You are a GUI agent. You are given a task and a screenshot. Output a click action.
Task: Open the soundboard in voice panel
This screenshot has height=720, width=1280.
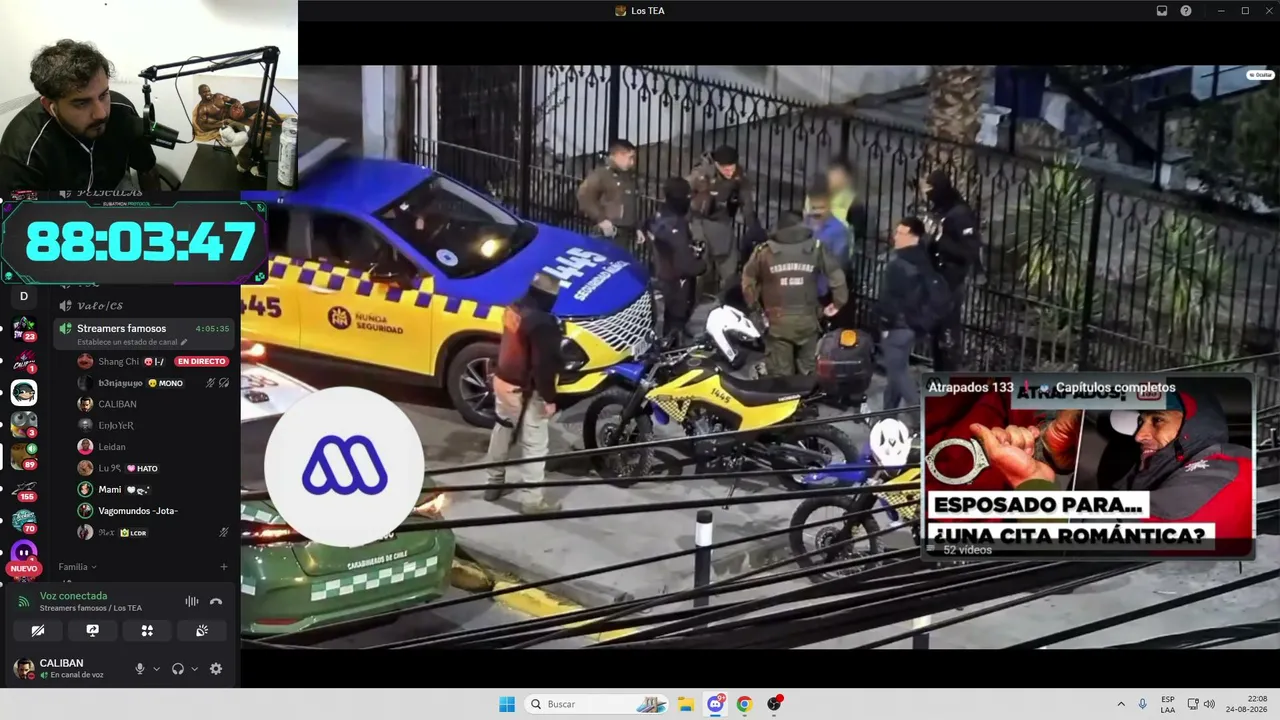201,630
